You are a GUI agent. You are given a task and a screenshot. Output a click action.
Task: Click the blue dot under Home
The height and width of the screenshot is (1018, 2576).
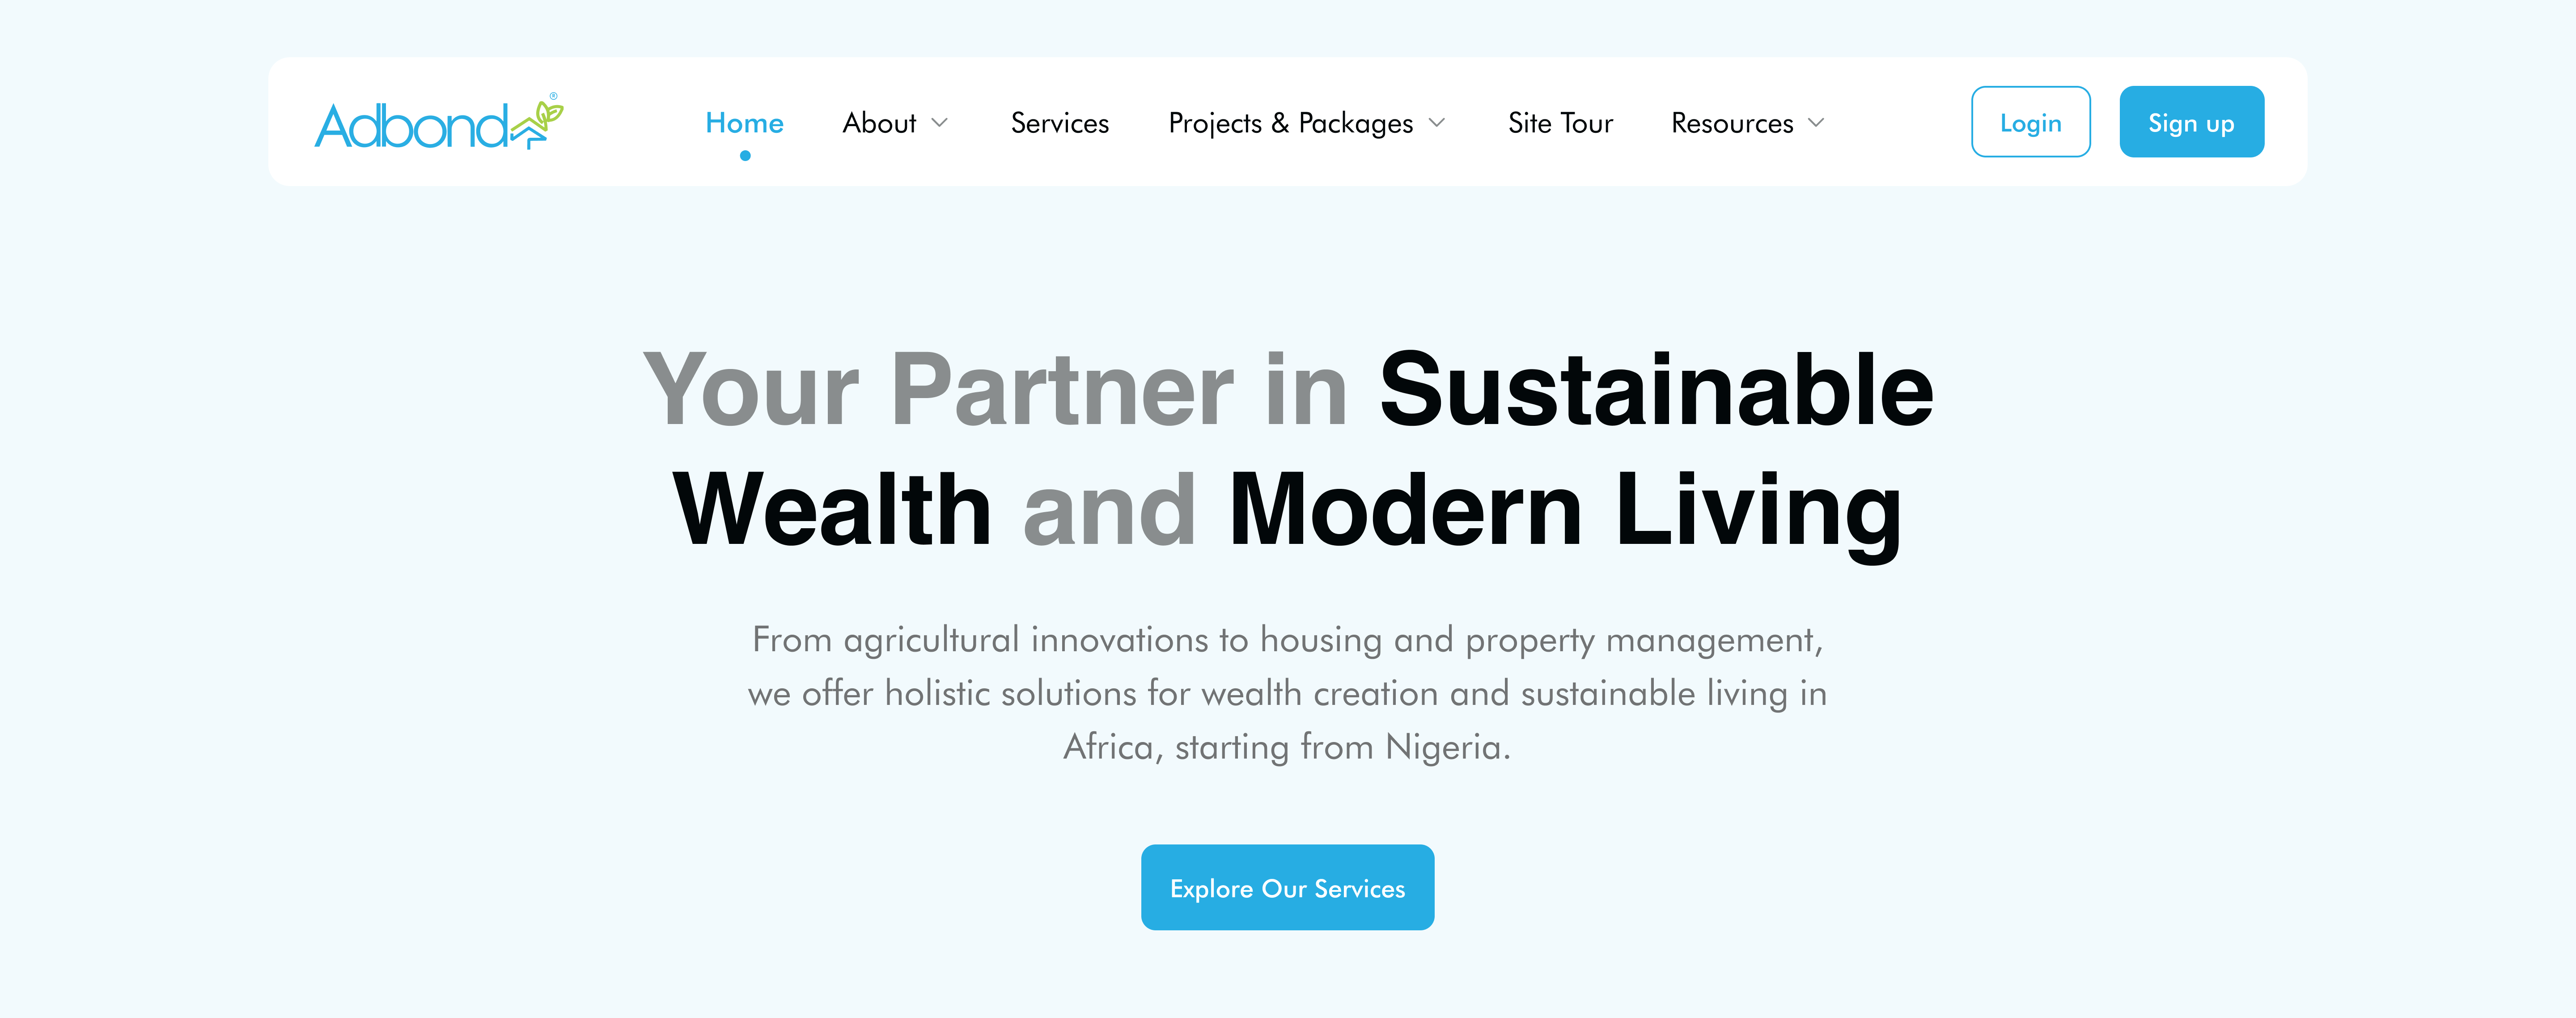point(745,156)
